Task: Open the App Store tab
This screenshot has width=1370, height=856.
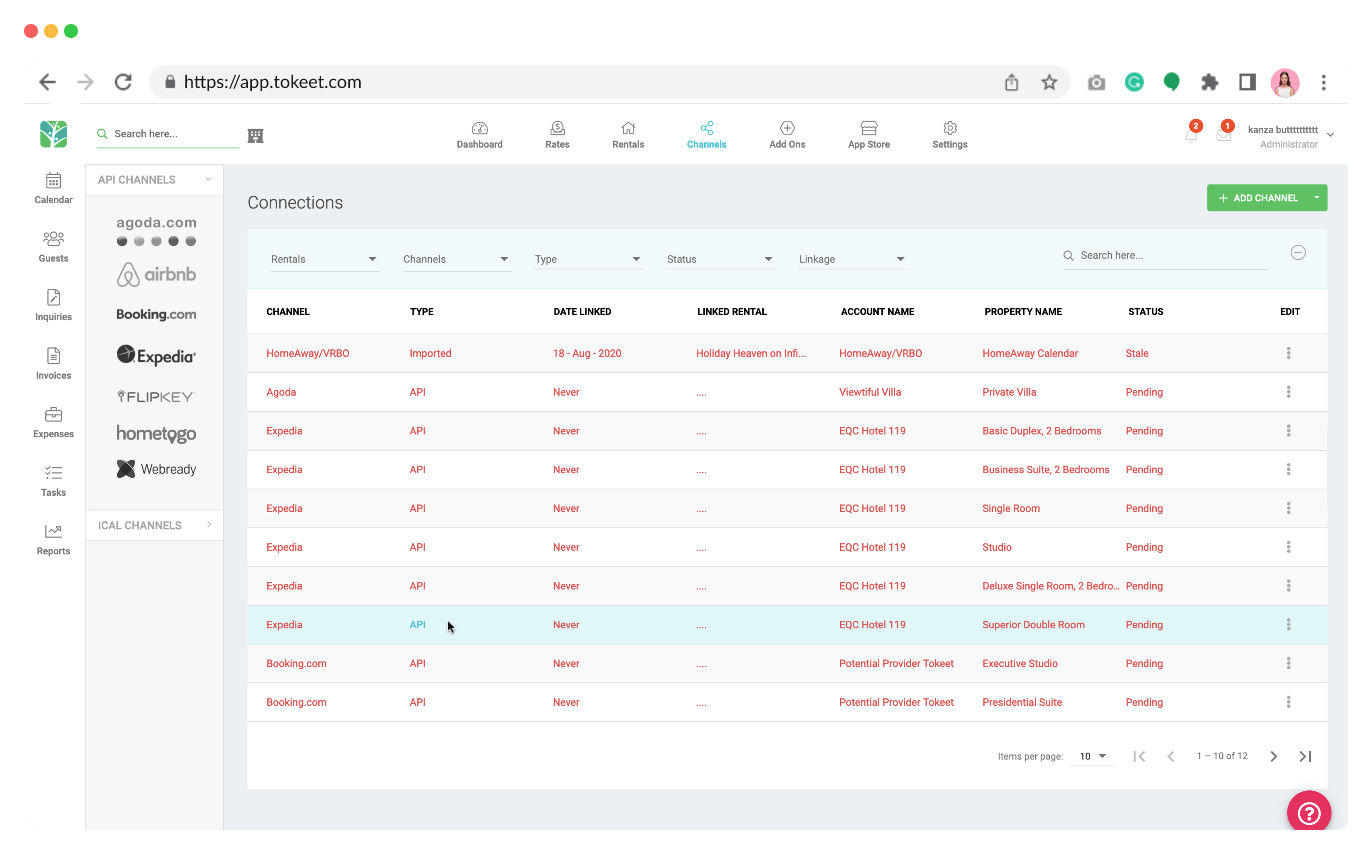Action: point(869,135)
